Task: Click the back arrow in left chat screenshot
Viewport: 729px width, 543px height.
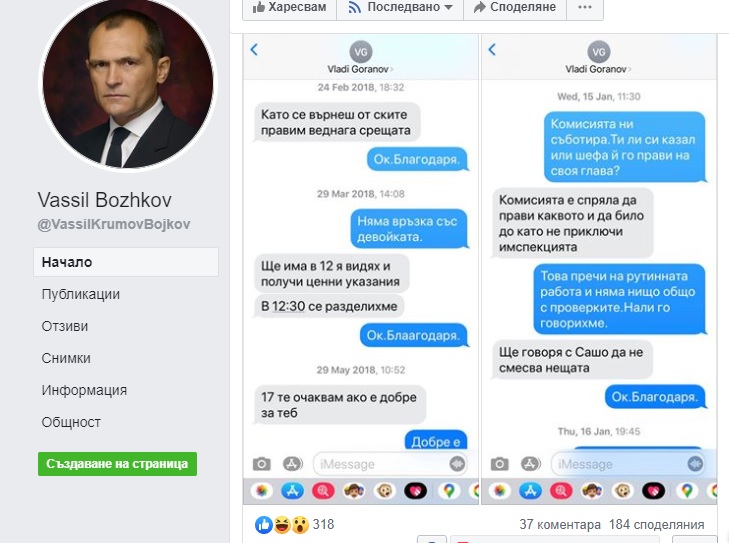Action: pos(254,49)
